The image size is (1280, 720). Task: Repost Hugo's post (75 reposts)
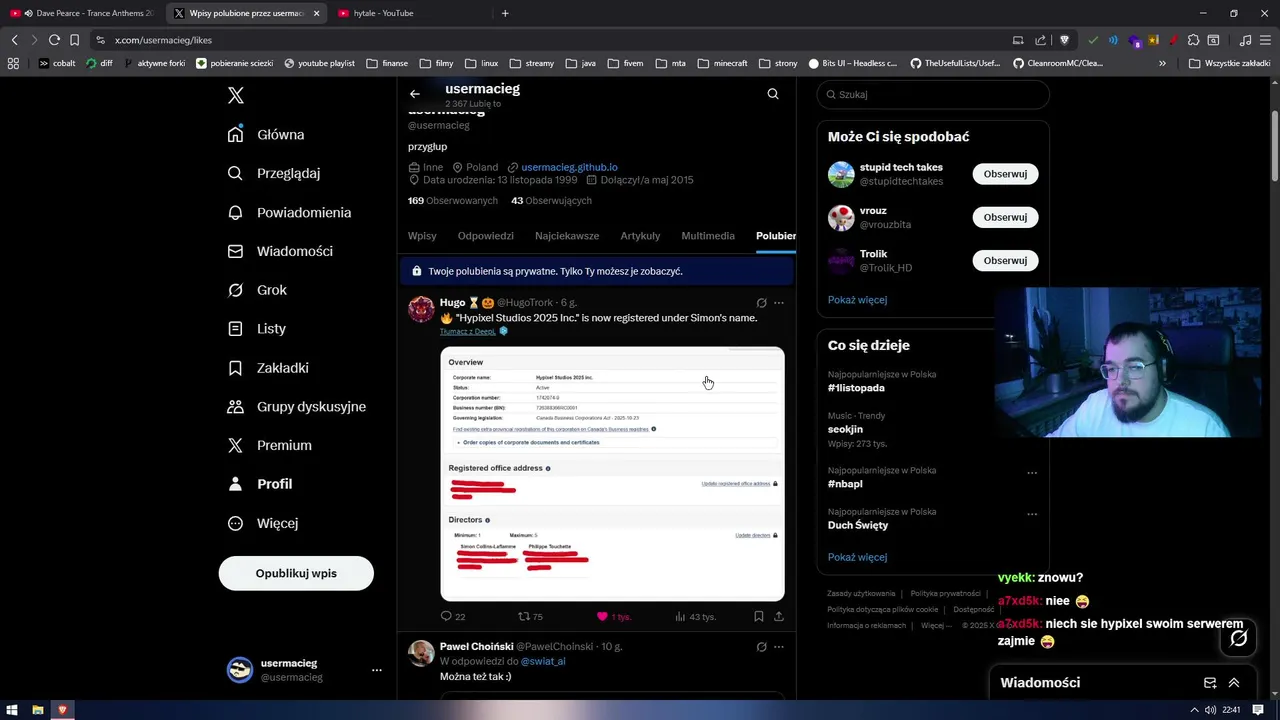(x=530, y=617)
